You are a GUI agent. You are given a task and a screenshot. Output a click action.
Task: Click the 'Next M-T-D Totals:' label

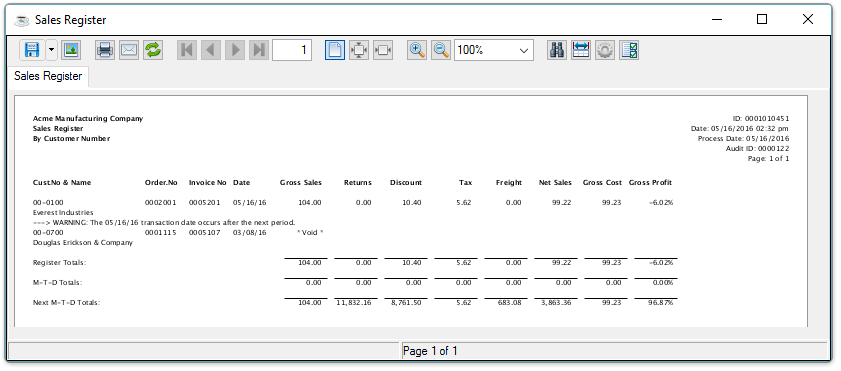click(x=67, y=303)
